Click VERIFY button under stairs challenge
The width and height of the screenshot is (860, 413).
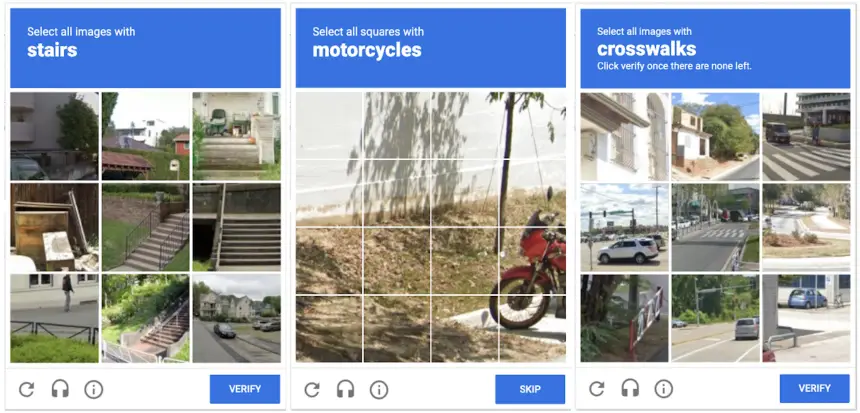click(245, 389)
